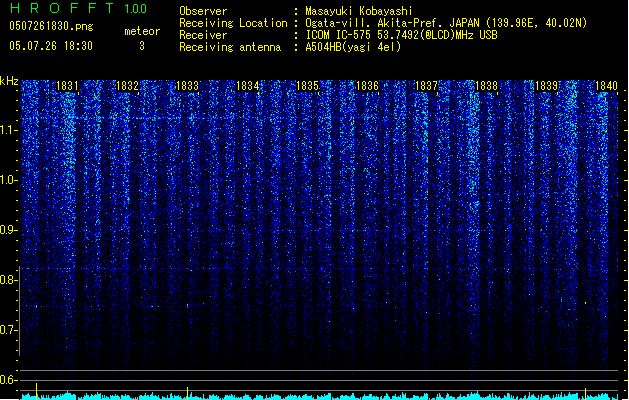Image resolution: width=629 pixels, height=400 pixels.
Task: Select the Ogata-vill. Akita-Pref. JAPAN location text
Action: (446, 23)
